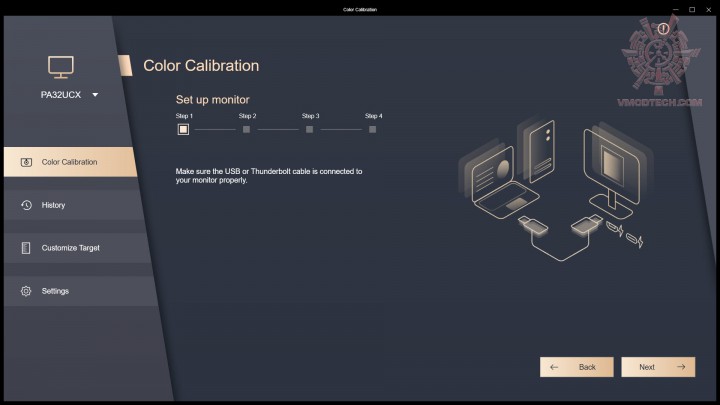
Task: Click the Settings gear icon
Action: point(26,291)
